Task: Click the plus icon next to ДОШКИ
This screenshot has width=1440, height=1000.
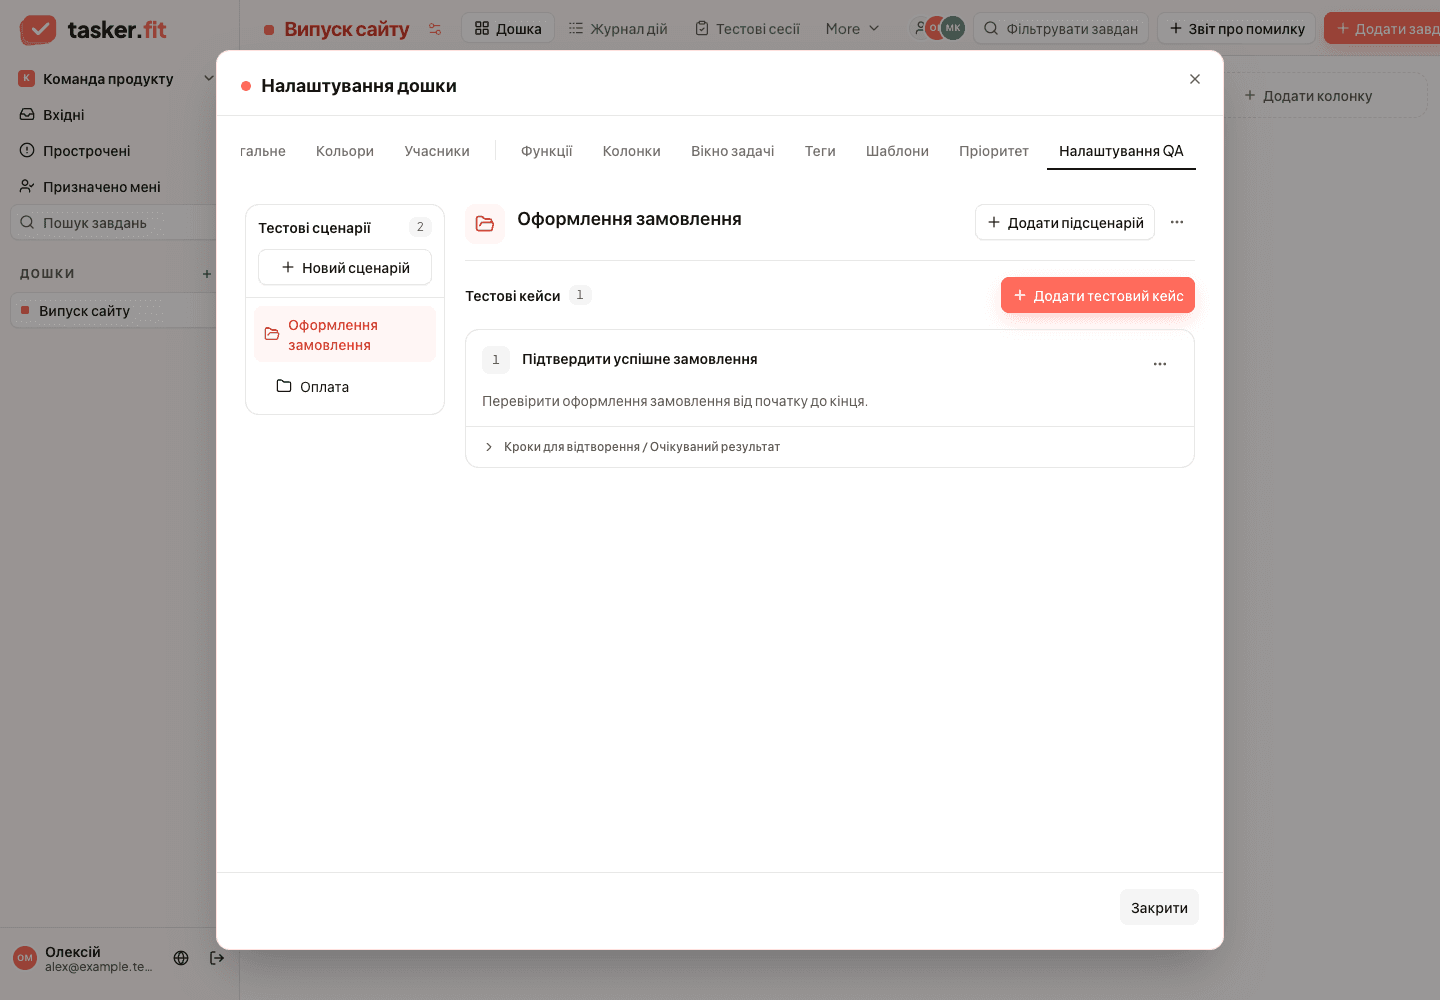Action: click(207, 274)
